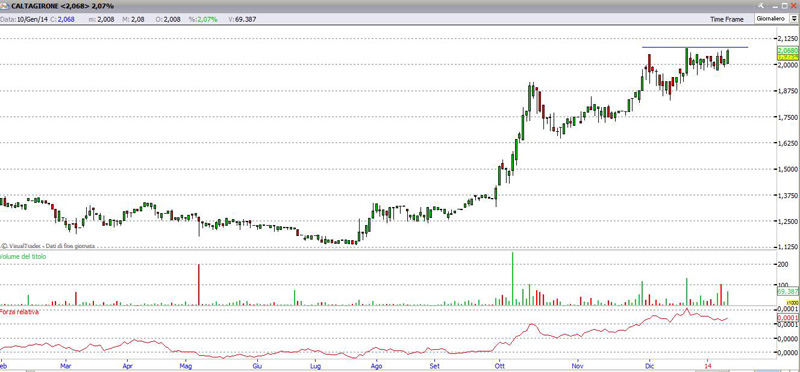Click the Giu month label on time axis
This screenshot has width=800, height=372.
[258, 366]
